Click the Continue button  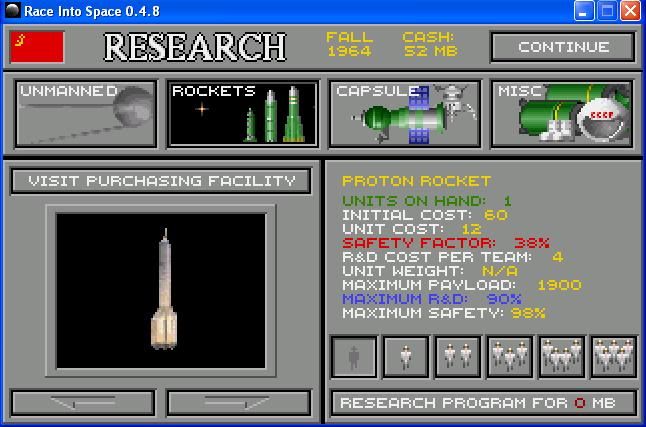coord(563,47)
